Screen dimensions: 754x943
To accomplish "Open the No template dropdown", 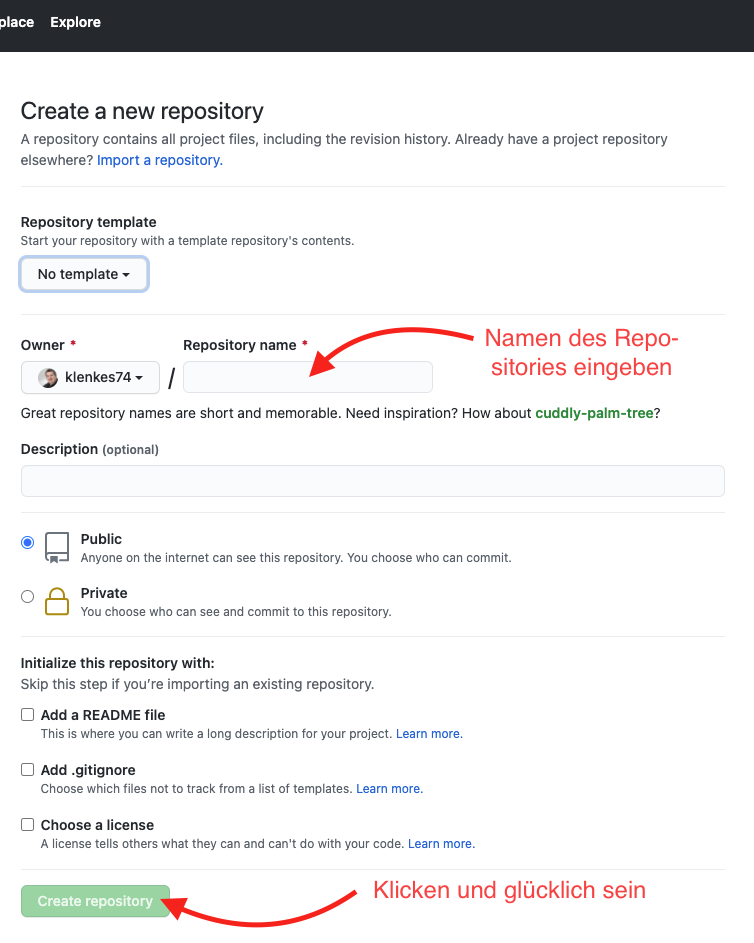I will click(x=84, y=274).
